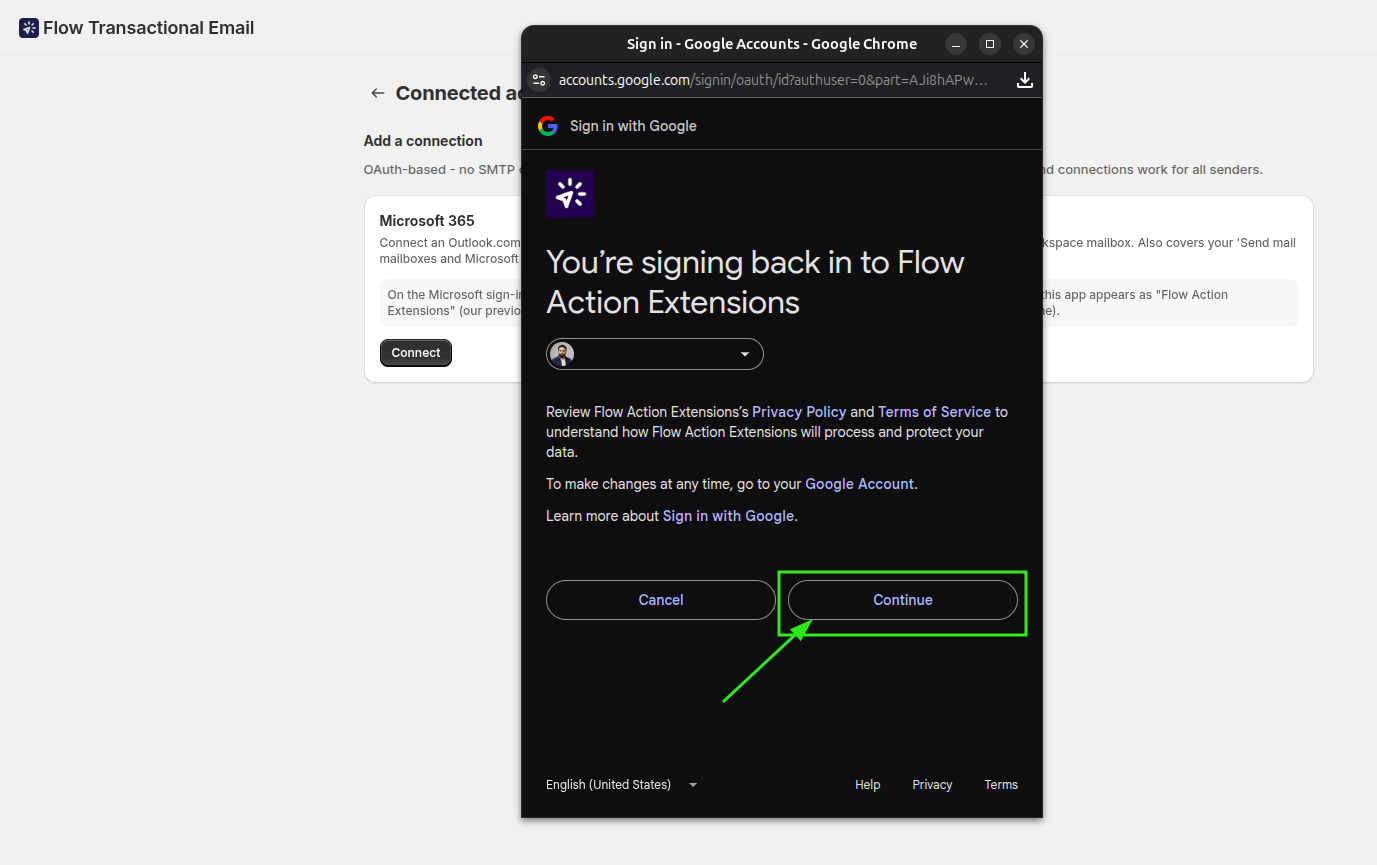
Task: Open Terms in the popup footer
Action: tap(1001, 785)
